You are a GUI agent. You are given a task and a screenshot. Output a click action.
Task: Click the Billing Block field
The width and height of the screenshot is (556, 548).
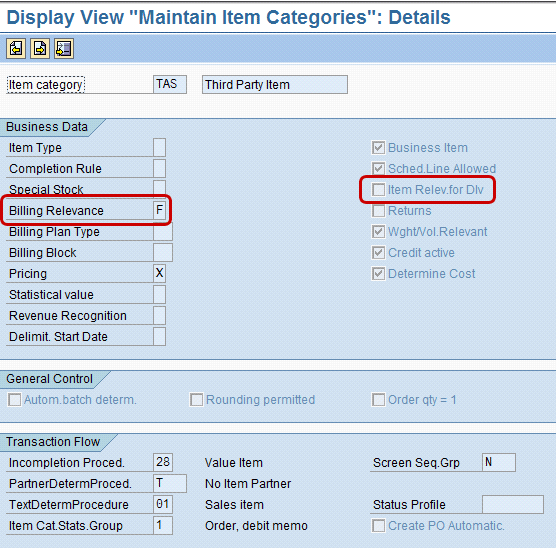click(163, 253)
